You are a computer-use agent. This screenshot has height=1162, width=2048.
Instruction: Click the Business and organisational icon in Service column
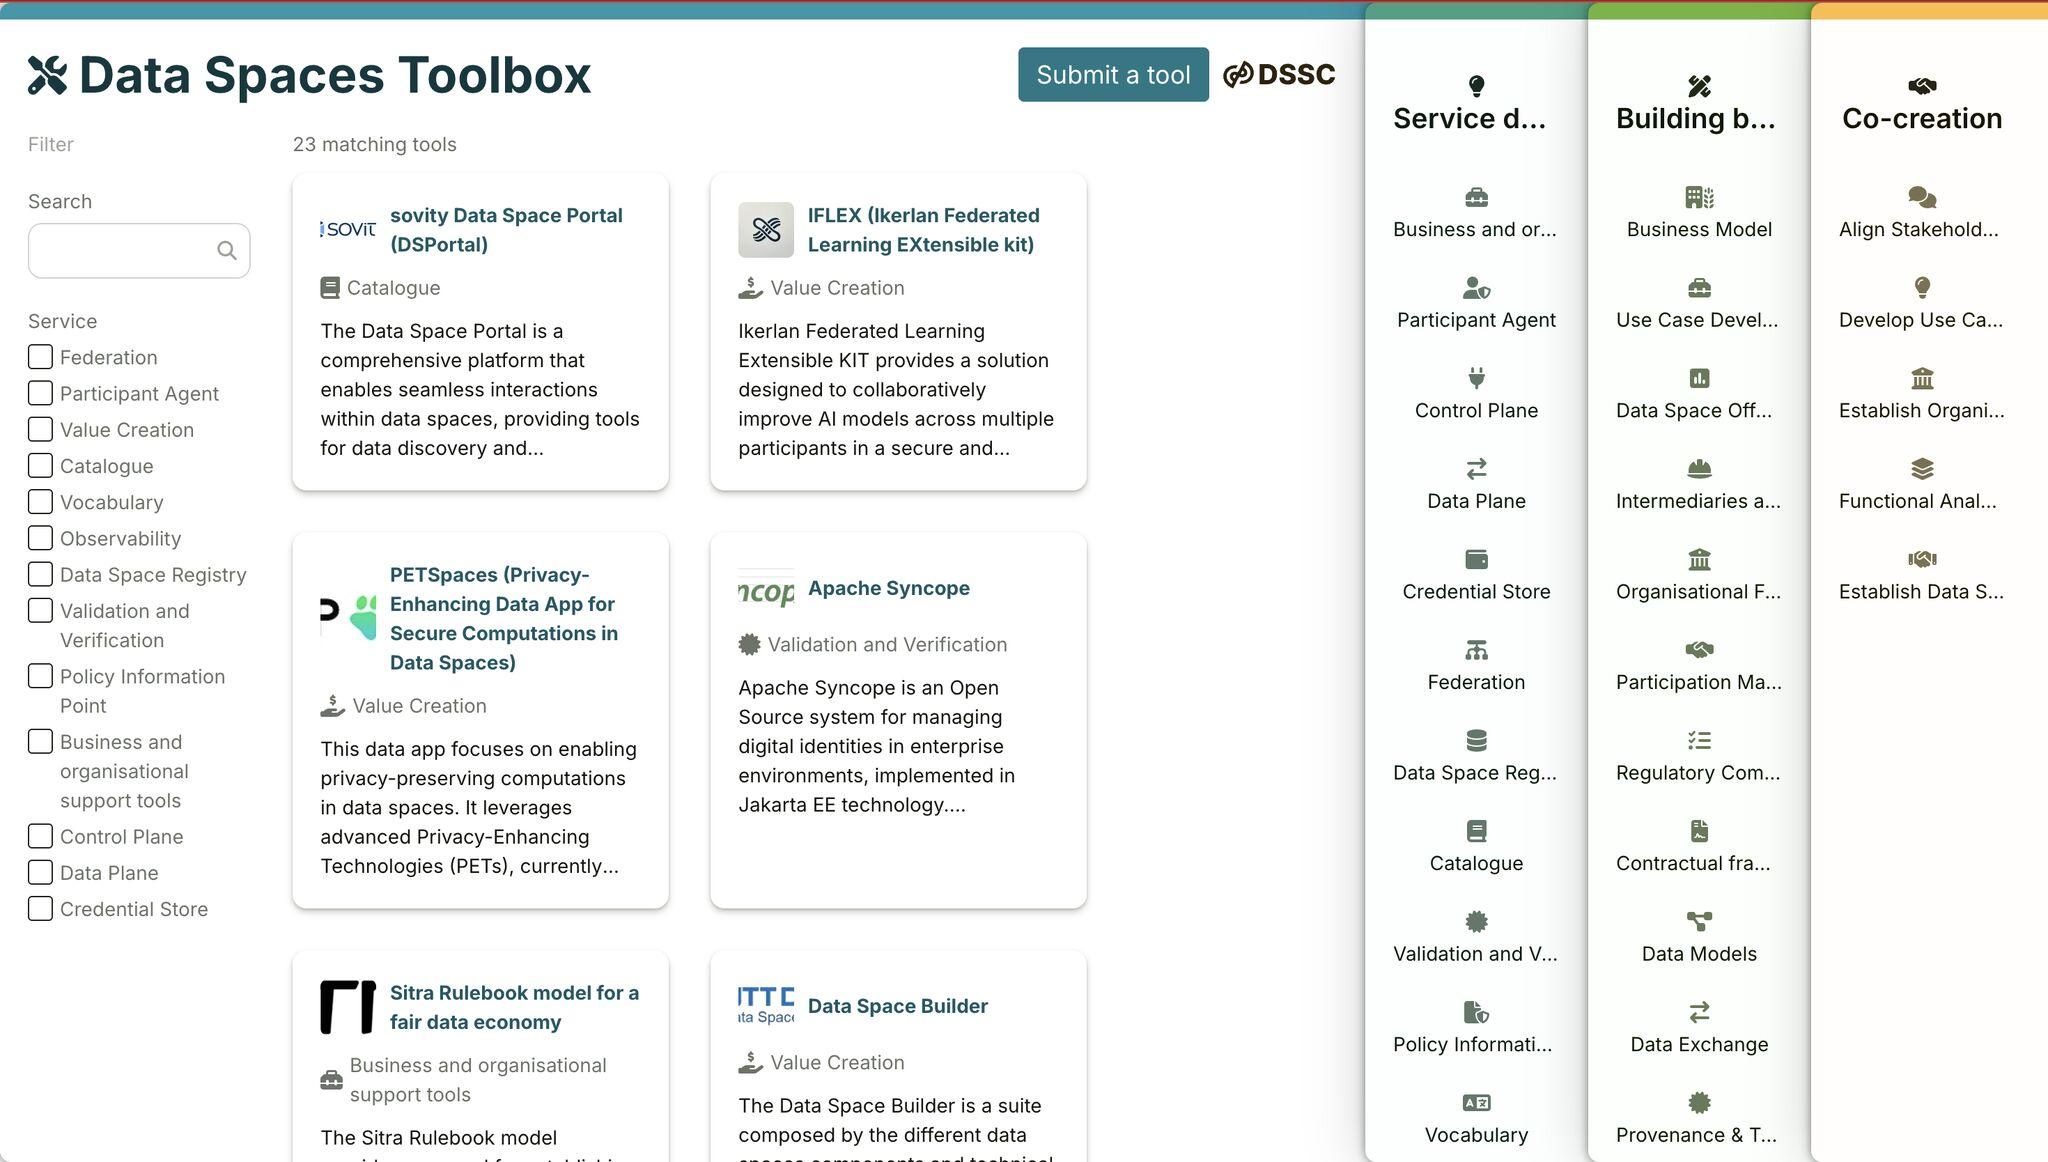tap(1476, 197)
